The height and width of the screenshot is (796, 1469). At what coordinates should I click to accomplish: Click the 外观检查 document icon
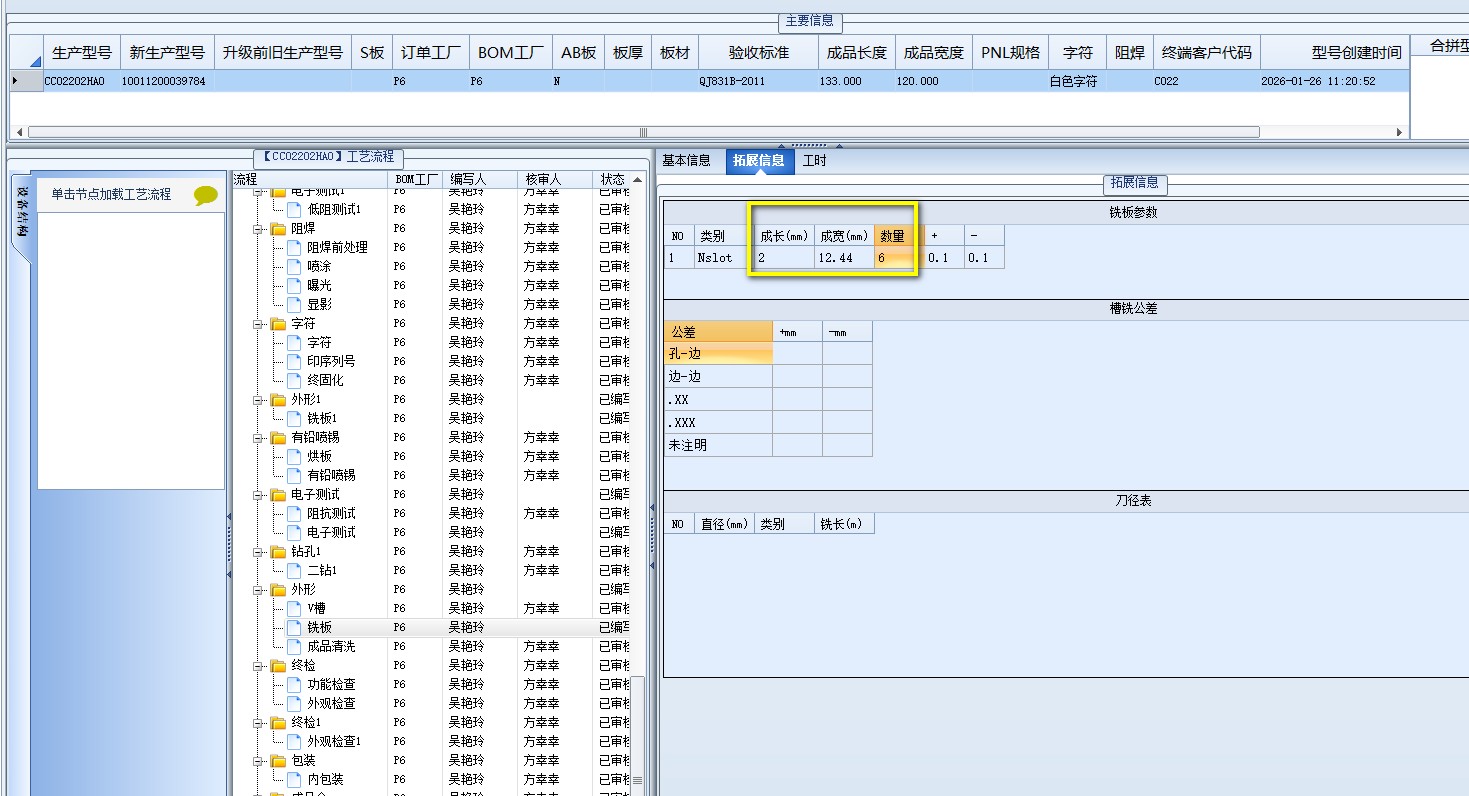coord(294,704)
